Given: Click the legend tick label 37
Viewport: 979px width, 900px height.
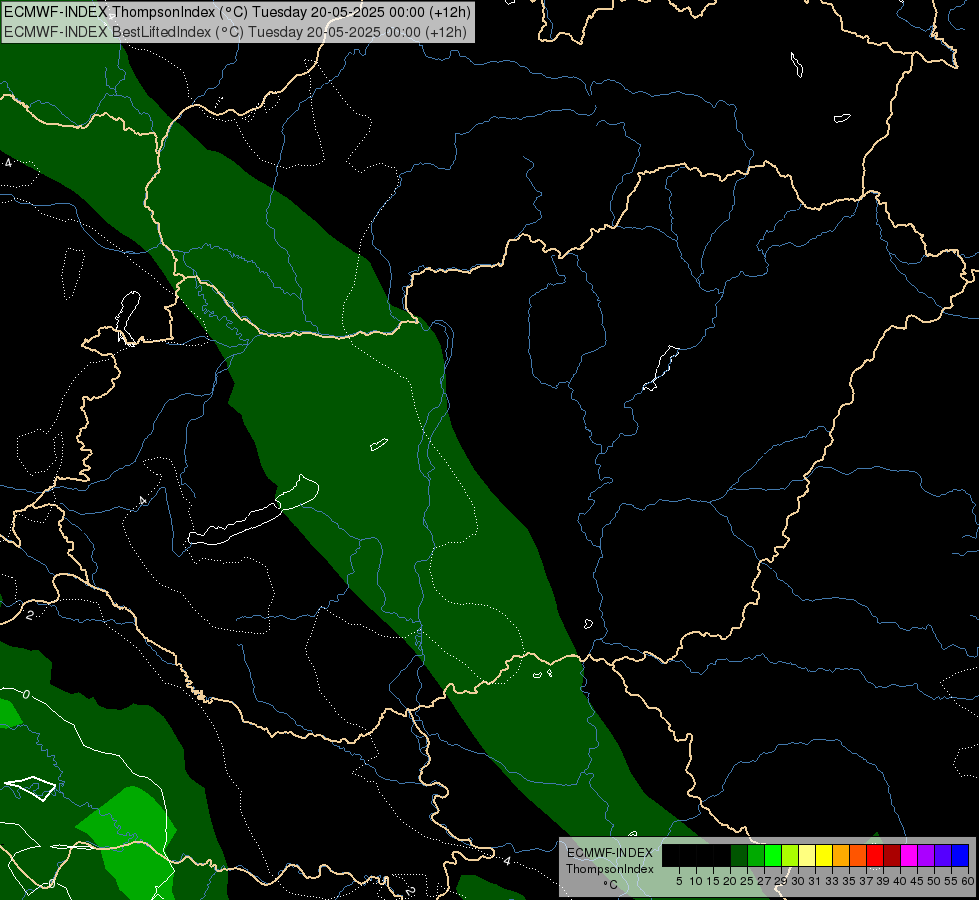Looking at the screenshot, I should [x=866, y=881].
